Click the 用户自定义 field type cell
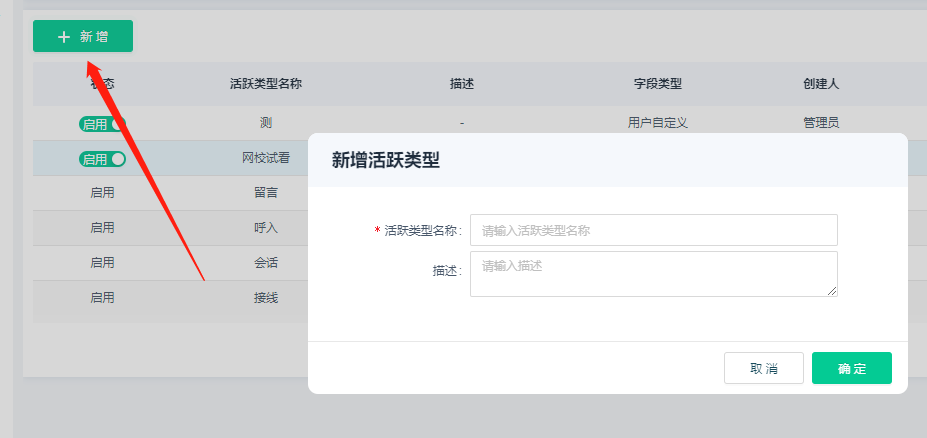 pyautogui.click(x=657, y=123)
